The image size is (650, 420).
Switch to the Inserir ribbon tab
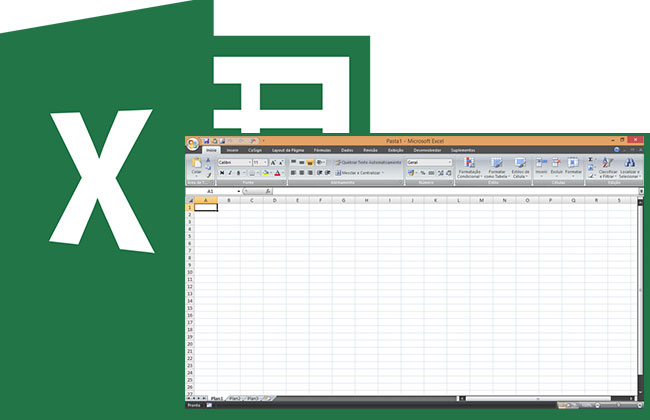click(232, 150)
